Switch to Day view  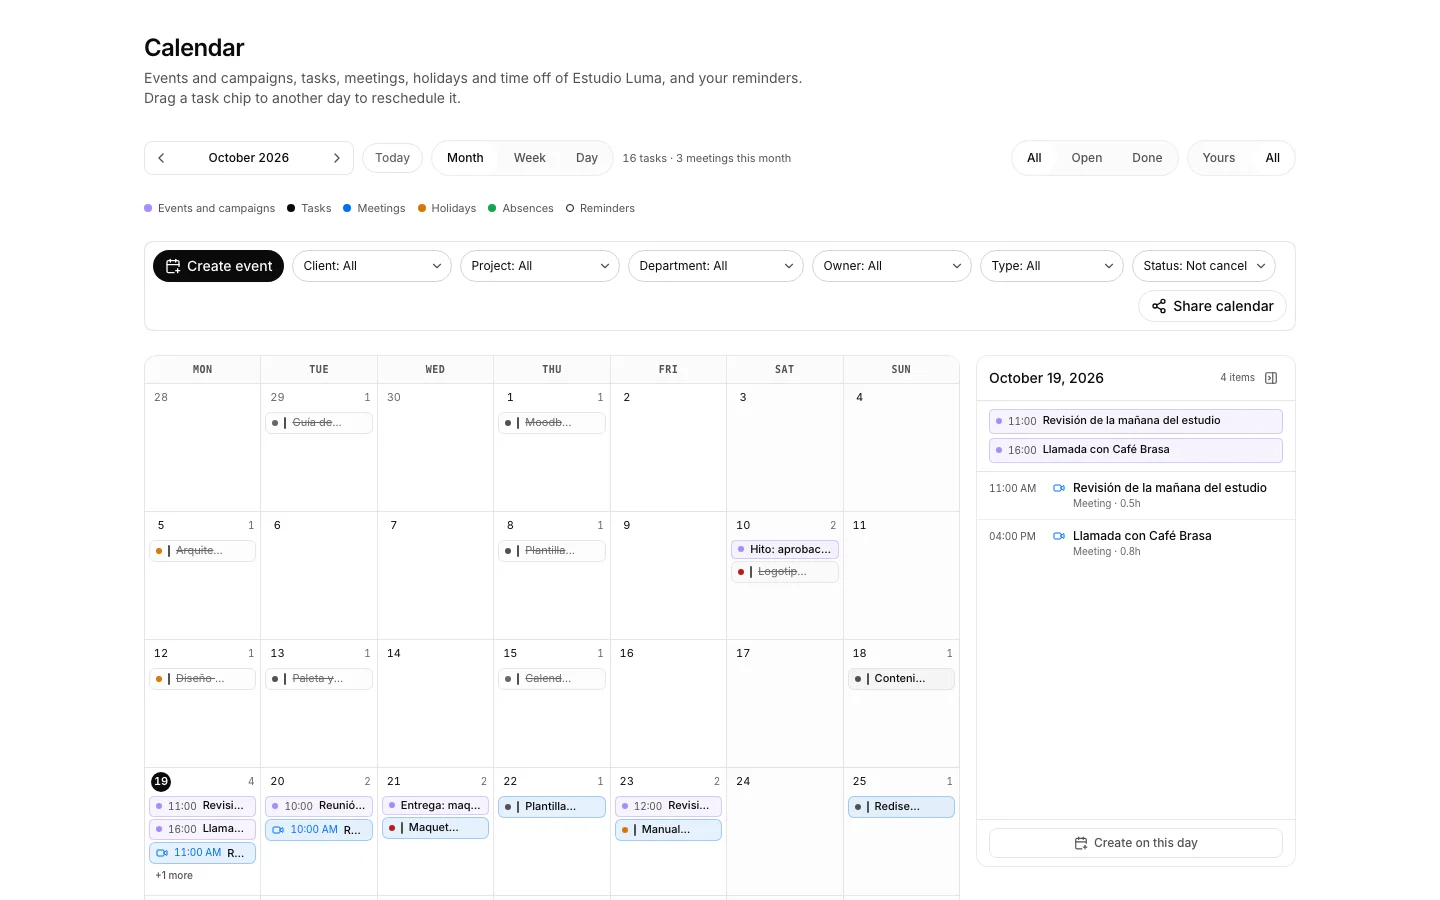(x=587, y=158)
